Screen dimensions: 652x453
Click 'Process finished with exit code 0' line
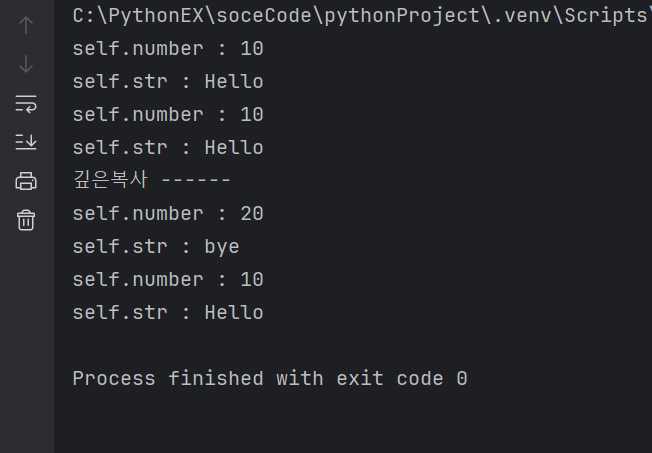click(x=270, y=379)
